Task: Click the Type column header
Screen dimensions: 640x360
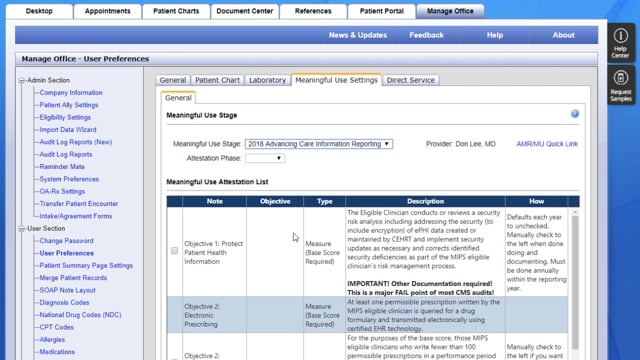Action: pos(325,201)
